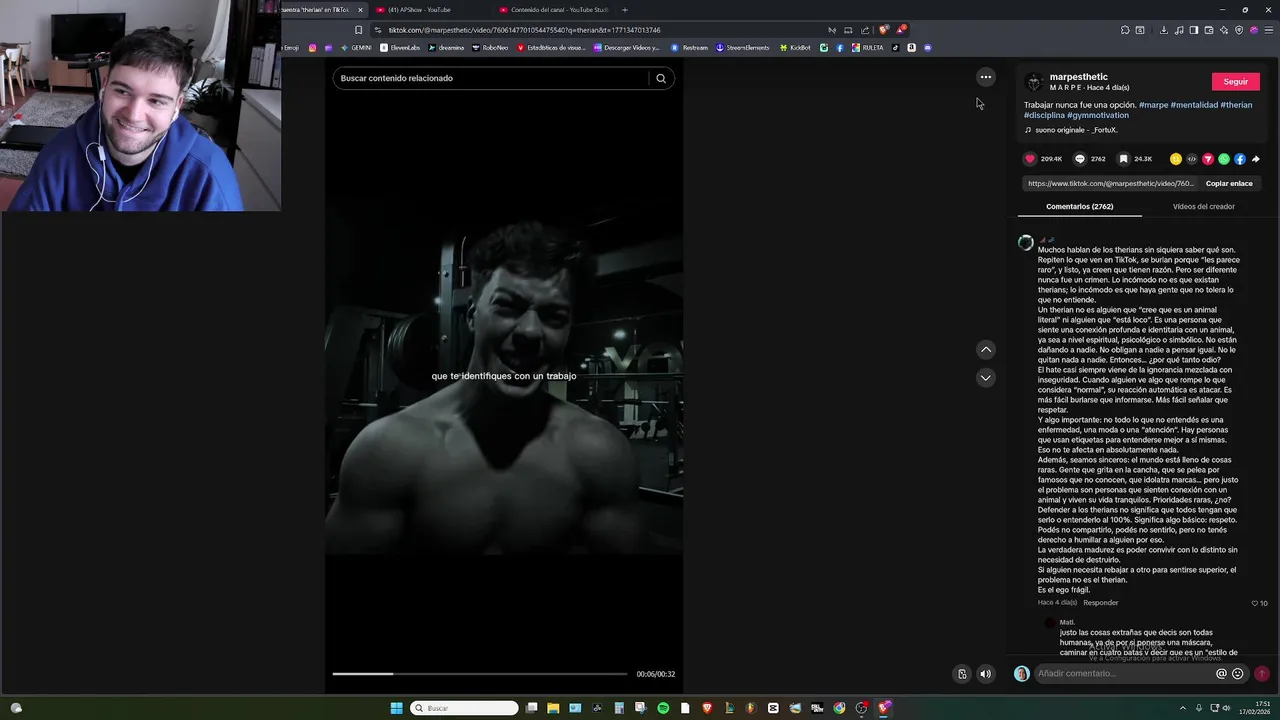Open Spotify from the taskbar

coord(663,708)
